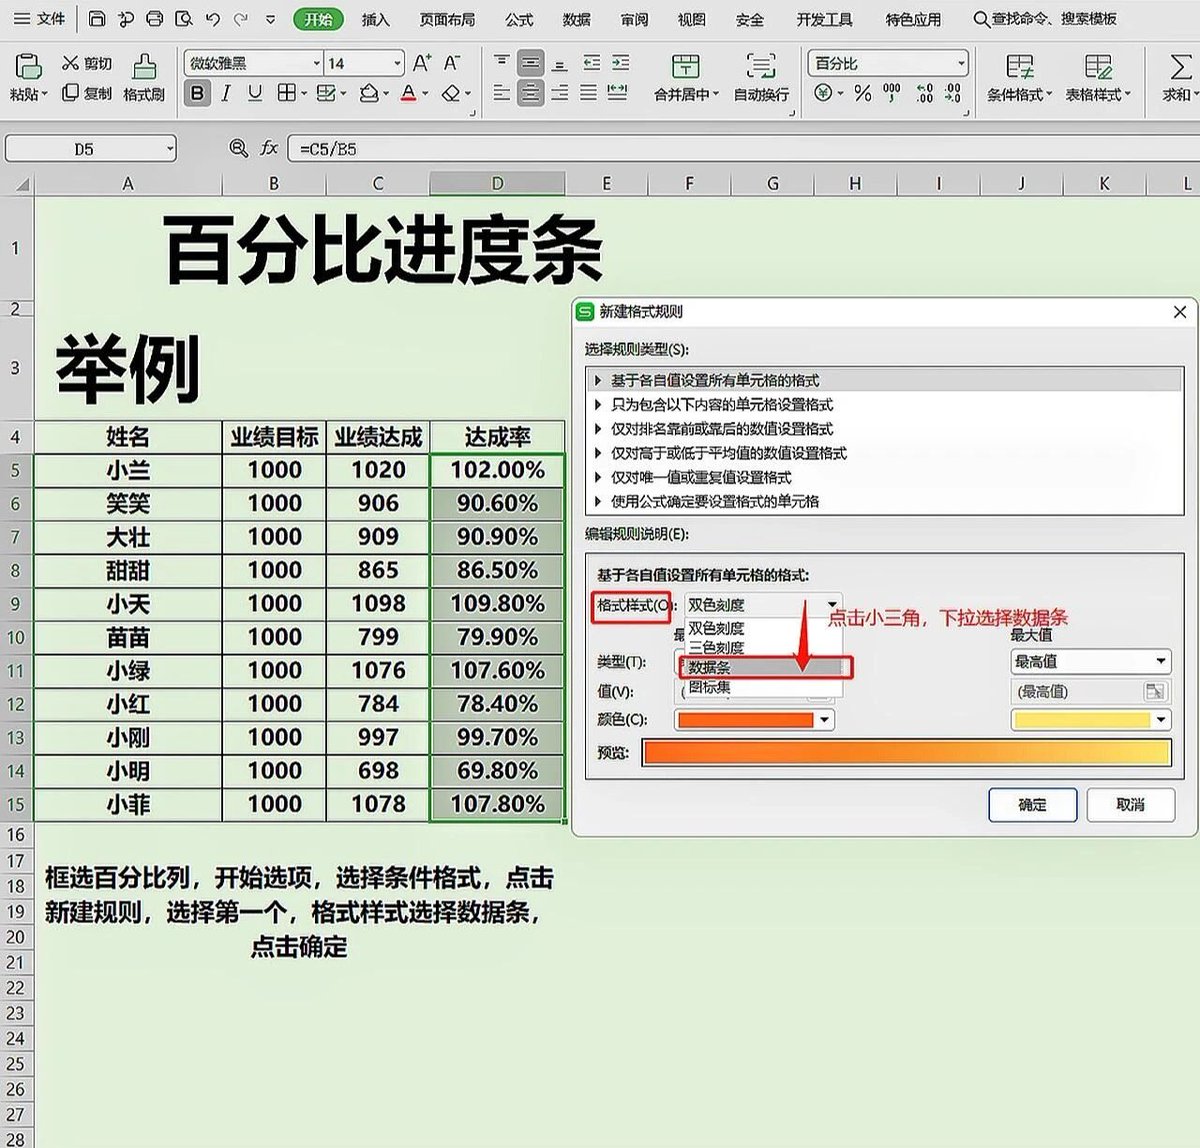The width and height of the screenshot is (1200, 1148).
Task: Increase font size with A+ icon
Action: pyautogui.click(x=422, y=63)
